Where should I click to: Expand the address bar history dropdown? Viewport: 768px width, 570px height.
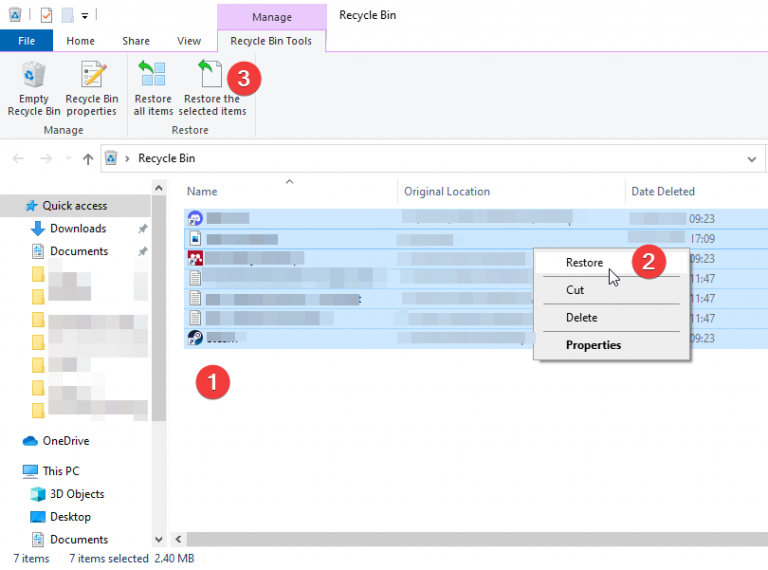(x=752, y=159)
